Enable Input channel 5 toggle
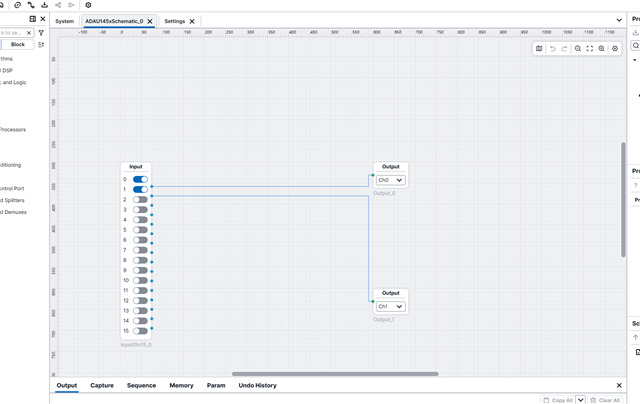The height and width of the screenshot is (404, 640). (x=140, y=230)
